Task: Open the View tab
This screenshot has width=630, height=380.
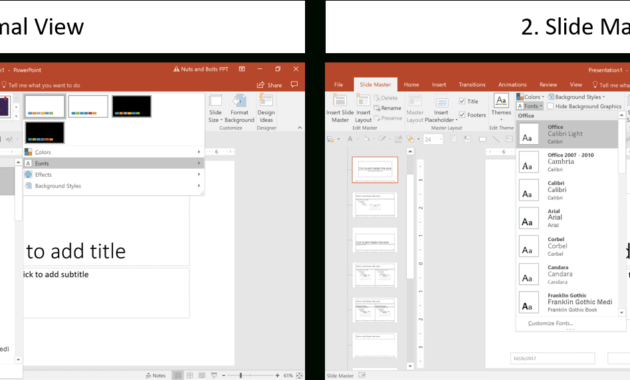Action: coord(575,84)
